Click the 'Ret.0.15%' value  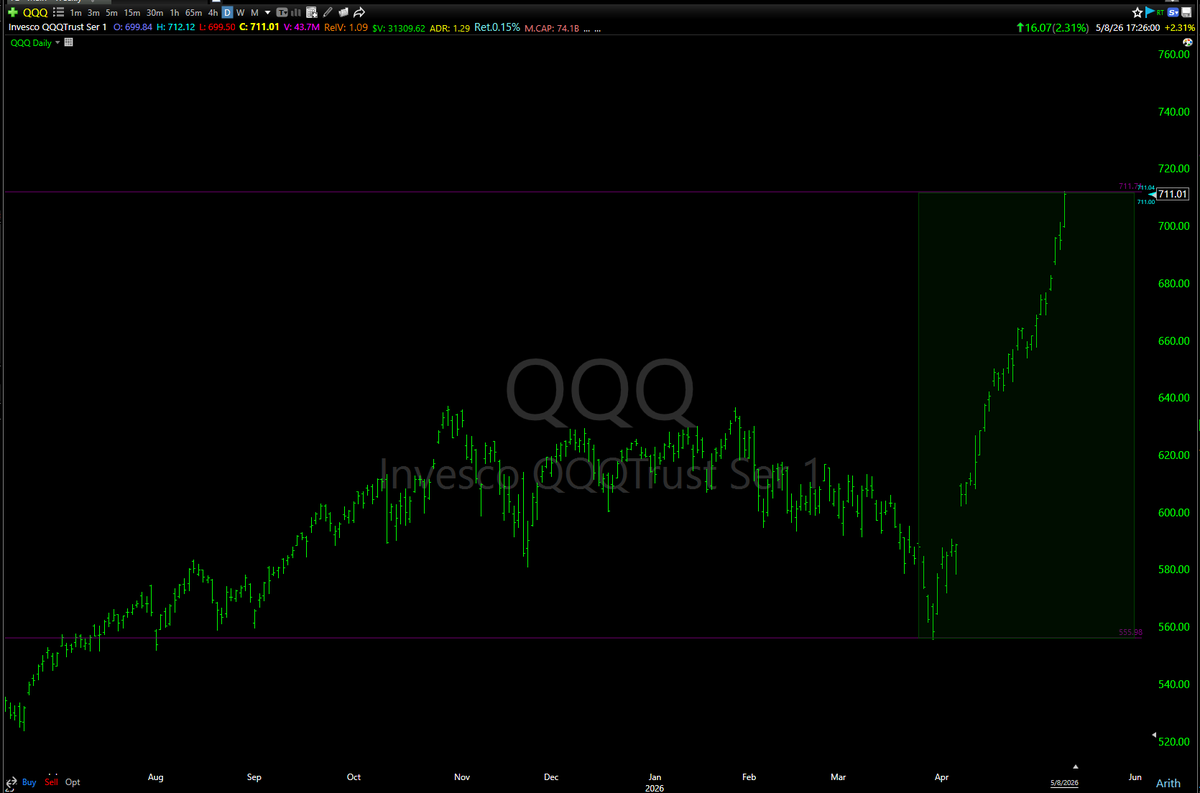click(x=497, y=28)
